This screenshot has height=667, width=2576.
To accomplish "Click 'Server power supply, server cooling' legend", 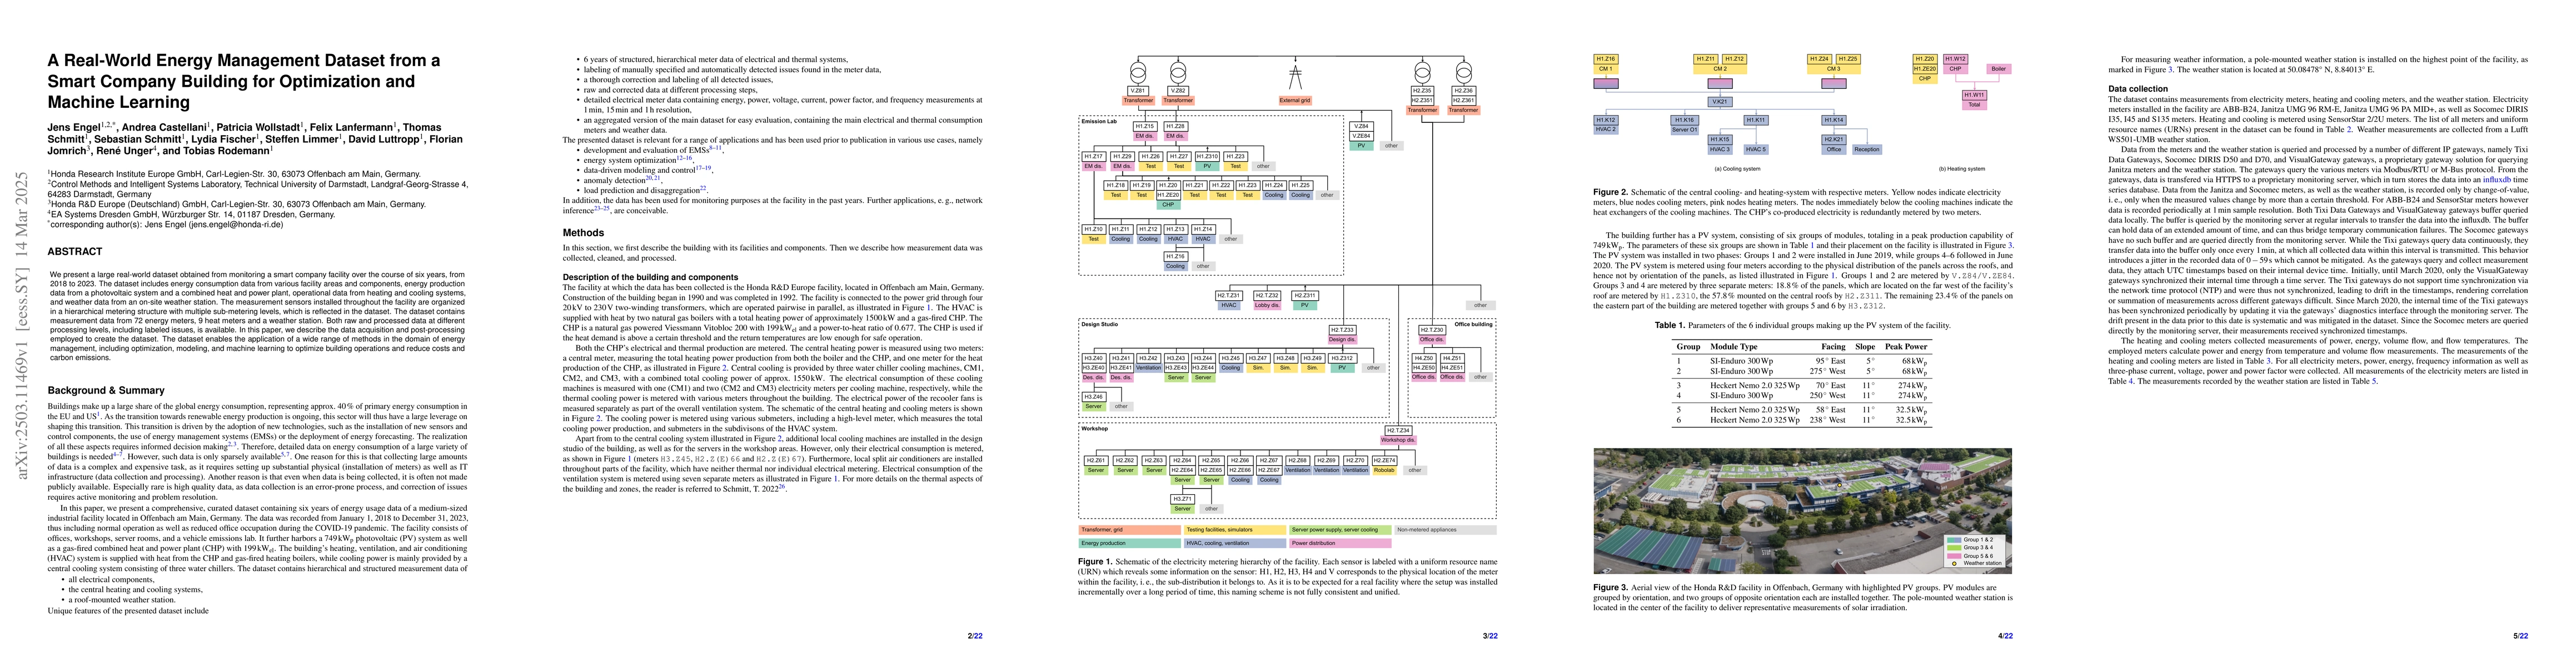I will coord(1340,530).
